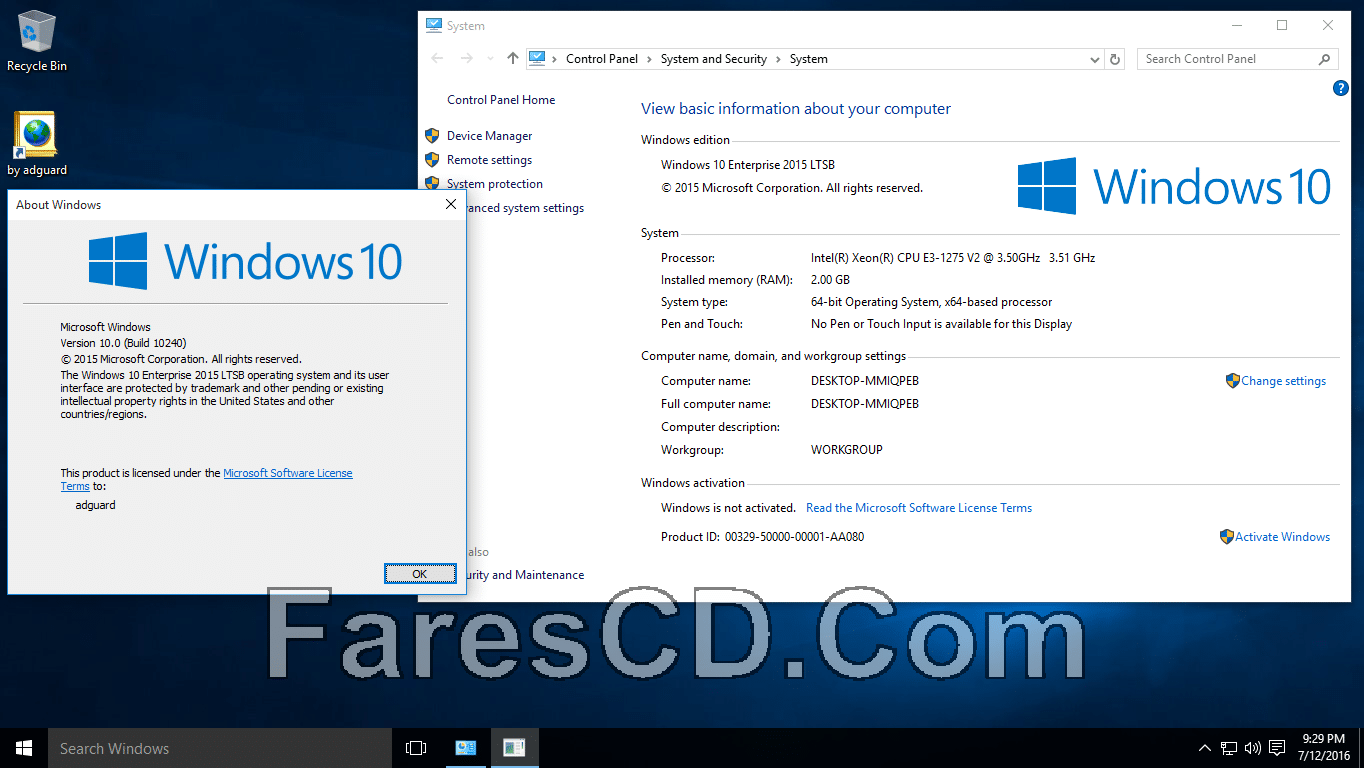Select System and Security breadcrumb
This screenshot has width=1364, height=768.
click(x=713, y=59)
